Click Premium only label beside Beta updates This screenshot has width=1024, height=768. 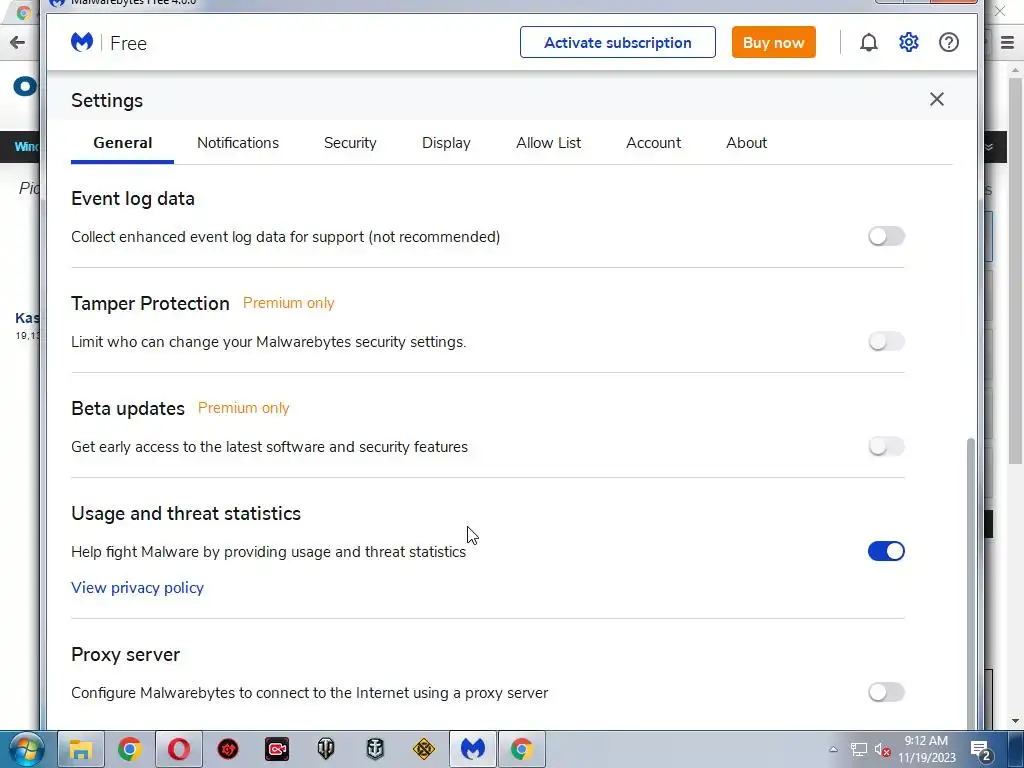pos(244,408)
